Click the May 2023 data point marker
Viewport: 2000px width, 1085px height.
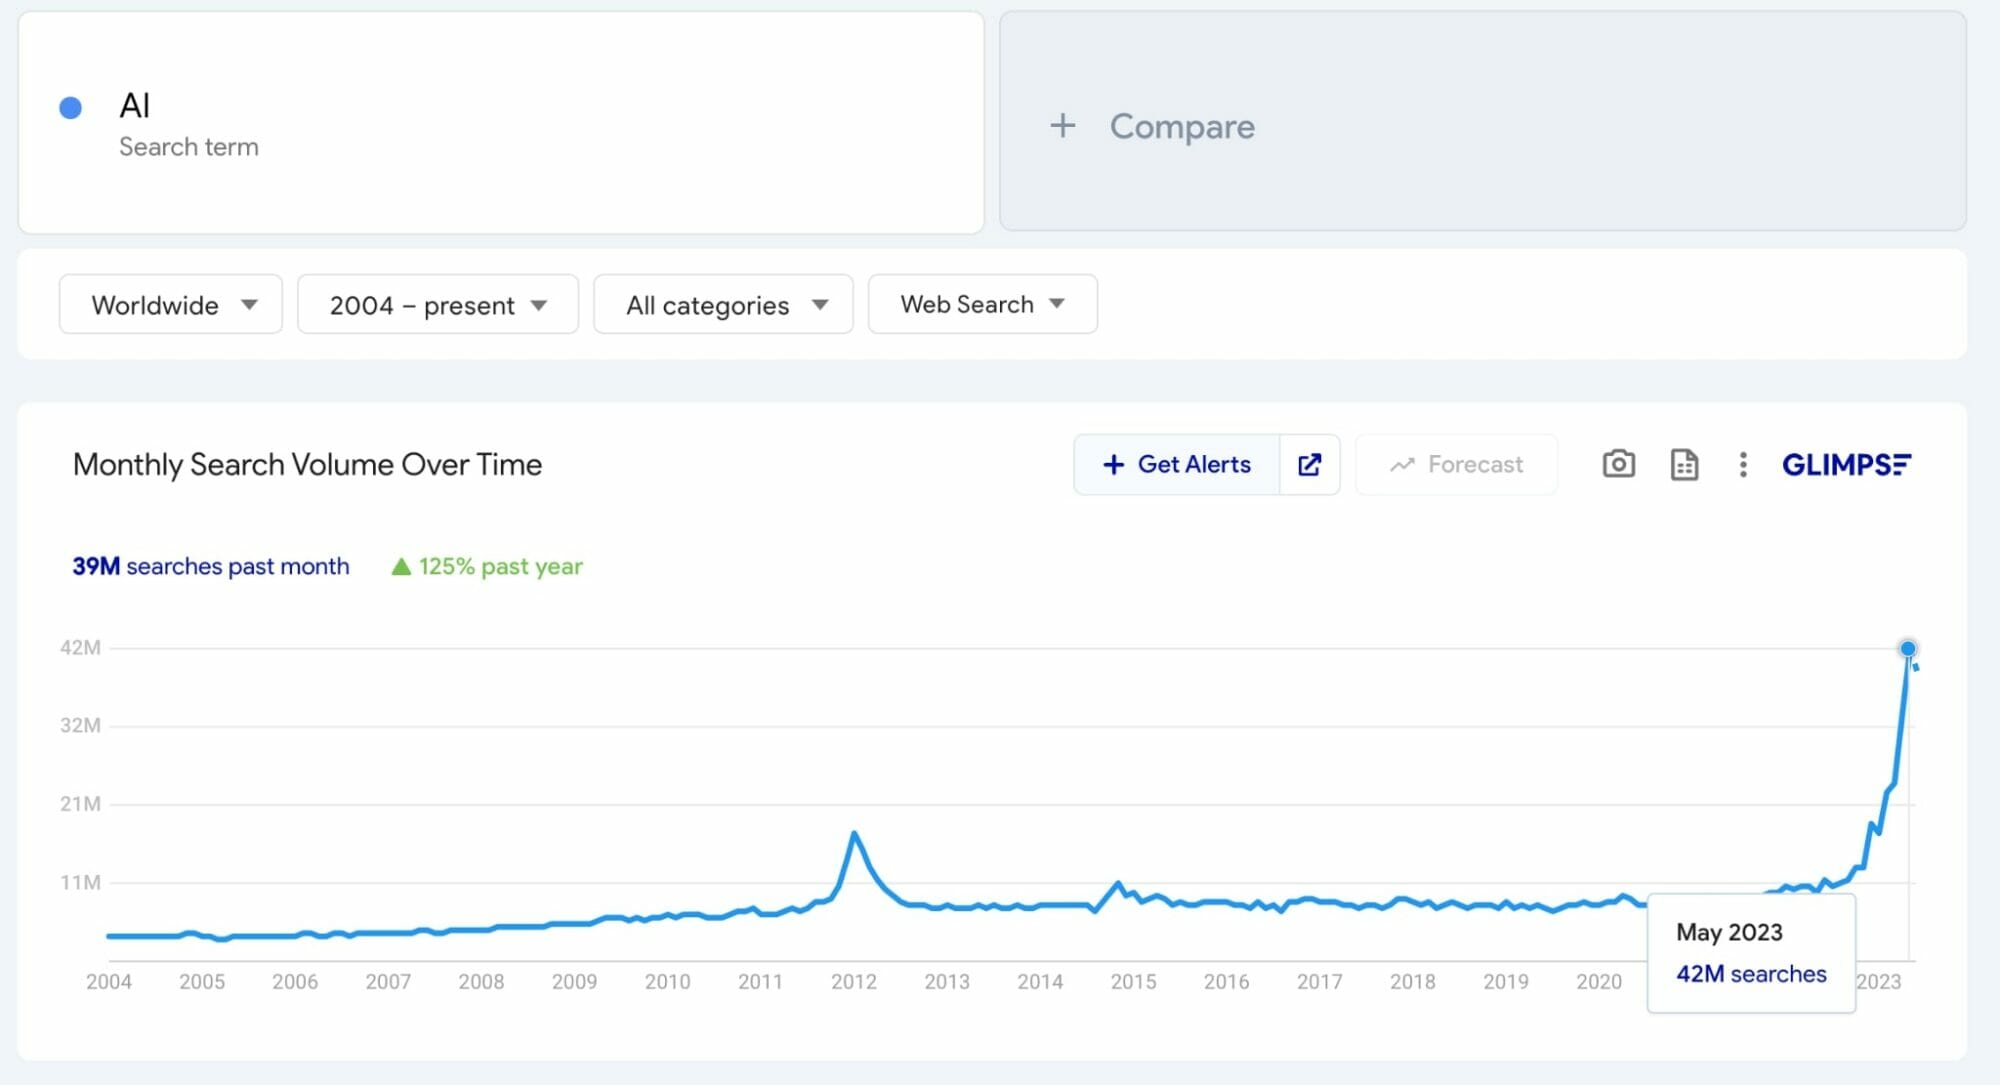click(x=1908, y=649)
